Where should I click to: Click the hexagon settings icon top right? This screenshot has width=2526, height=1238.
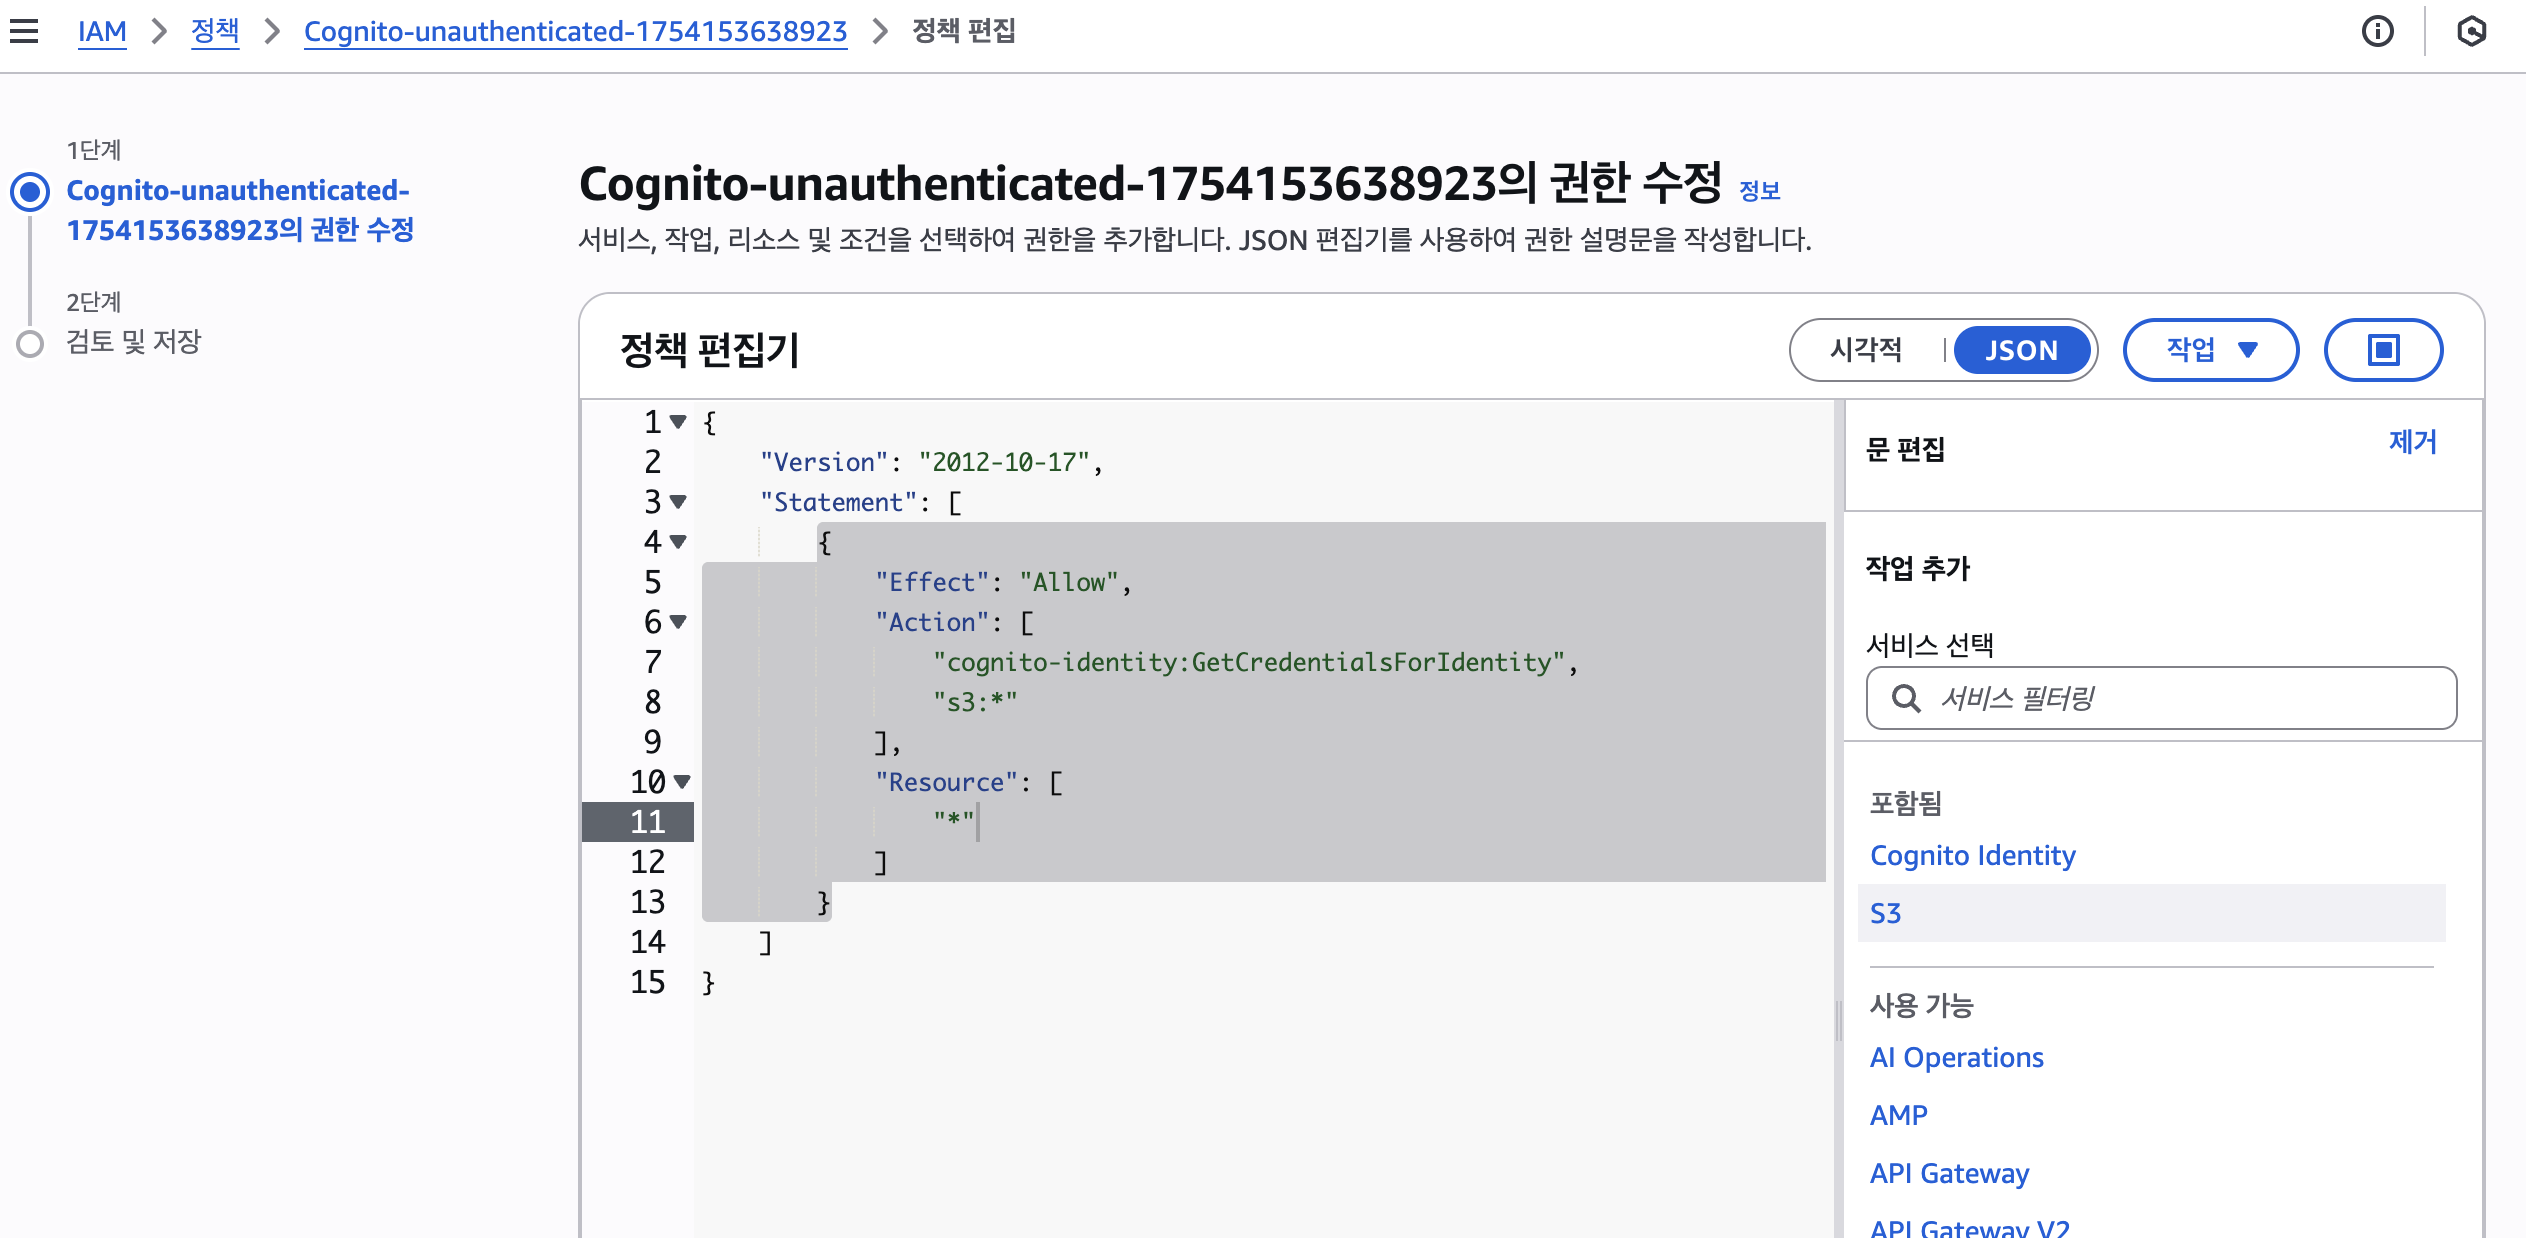pyautogui.click(x=2471, y=32)
